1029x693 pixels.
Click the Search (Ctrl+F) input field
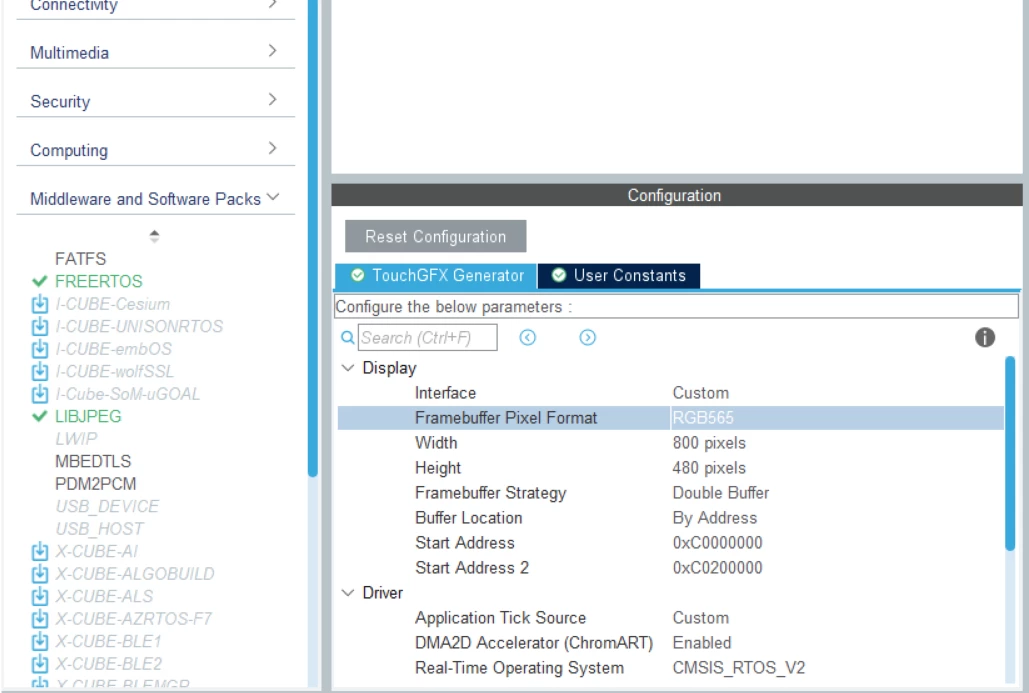(x=427, y=337)
